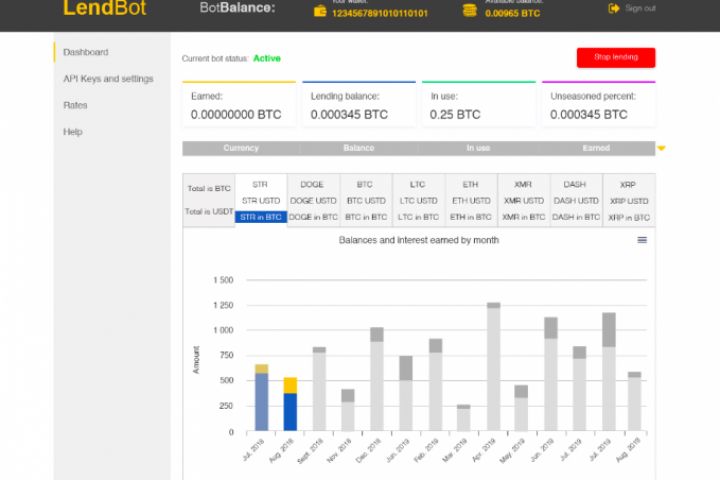Click the LendBot logo
Screen dimensions: 720x480
point(104,8)
